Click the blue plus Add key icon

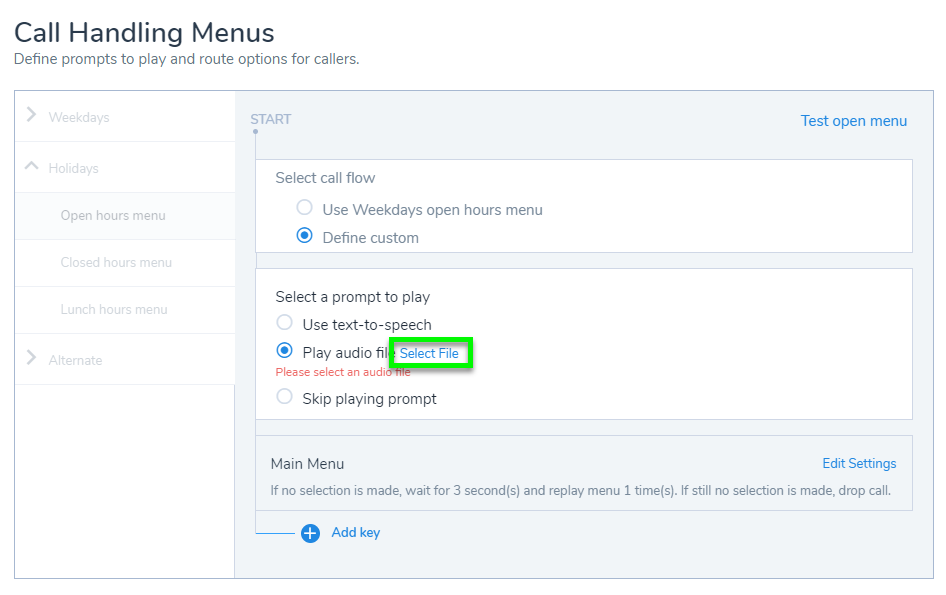pos(310,533)
